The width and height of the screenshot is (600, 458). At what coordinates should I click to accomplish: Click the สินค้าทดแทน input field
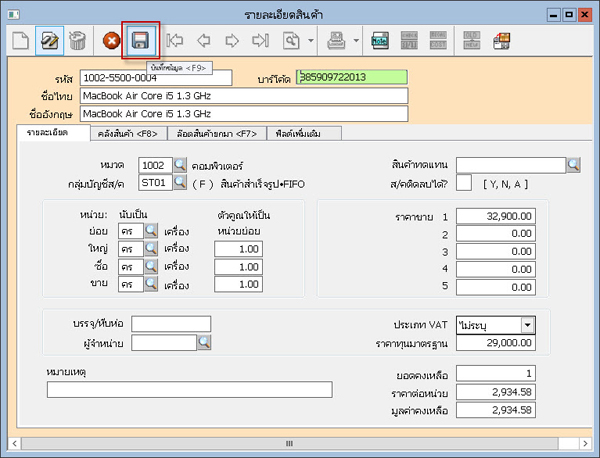click(511, 165)
